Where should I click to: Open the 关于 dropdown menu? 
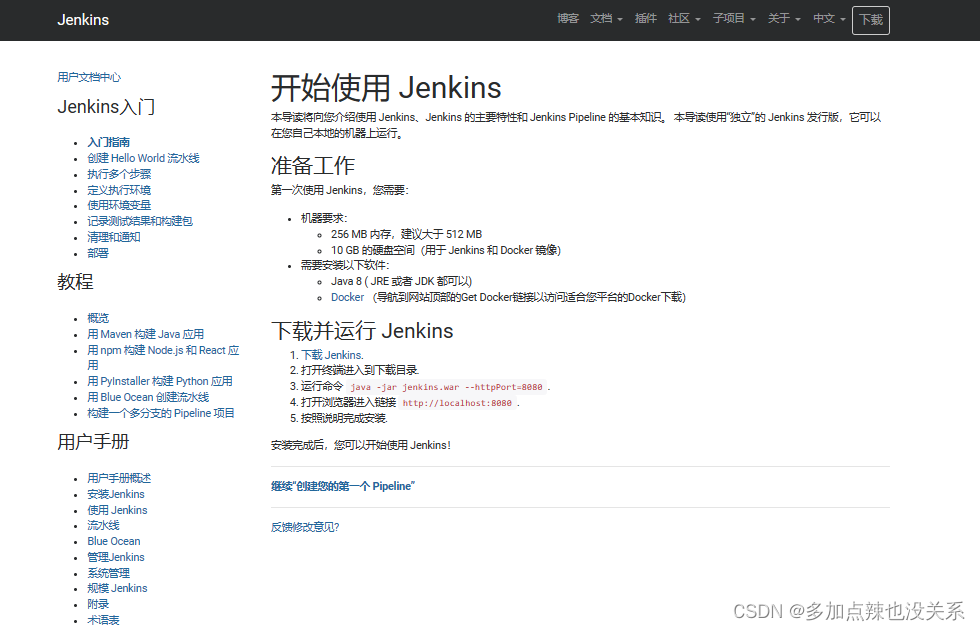click(x=784, y=19)
